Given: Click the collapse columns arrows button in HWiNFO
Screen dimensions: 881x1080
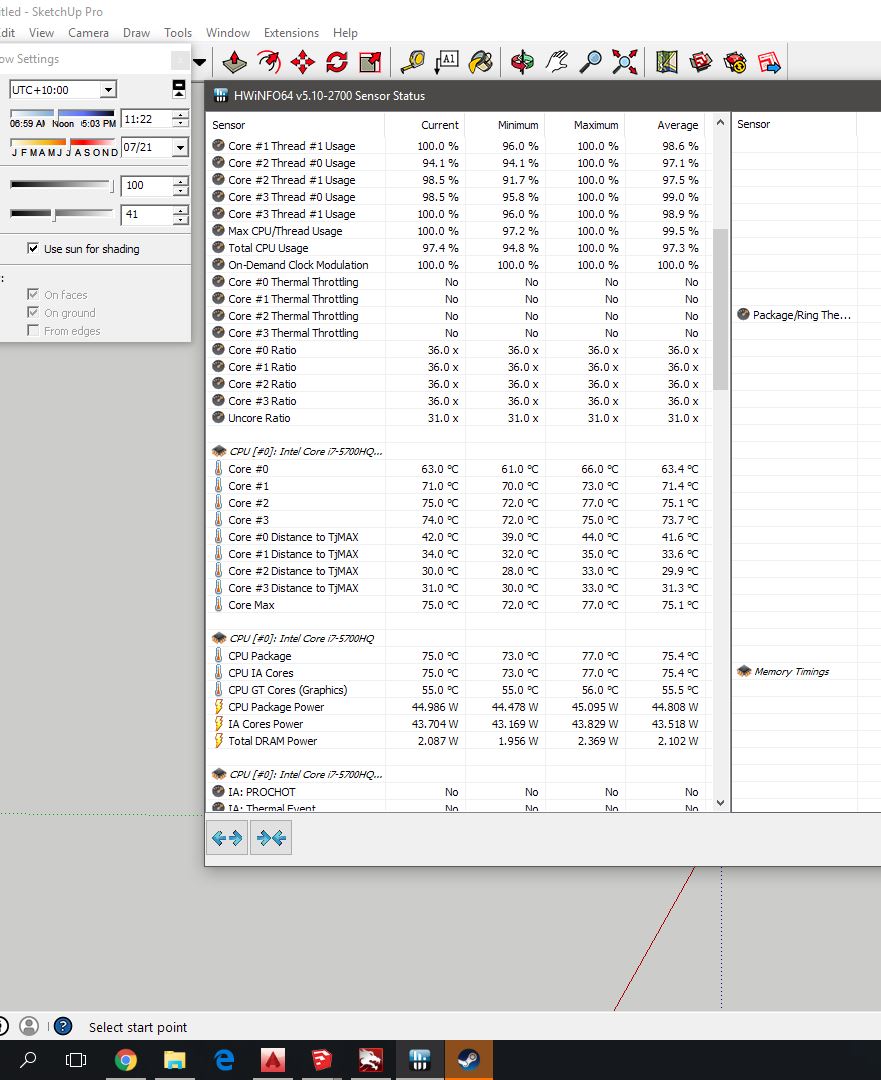Looking at the screenshot, I should (271, 838).
